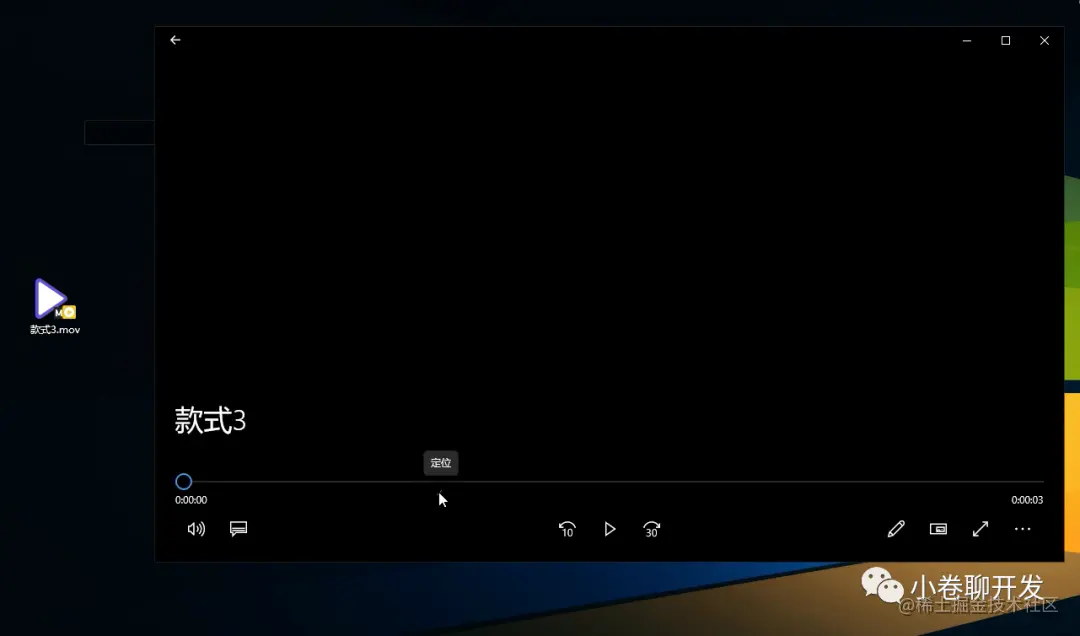Seek to the middle of the progress bar
Screen dimensions: 1080x636
tap(610, 482)
